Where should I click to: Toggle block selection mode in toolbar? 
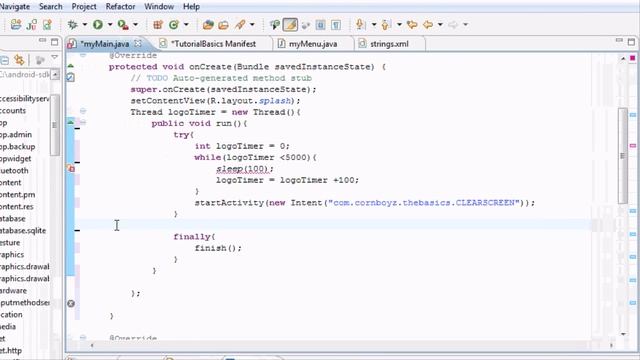320,25
